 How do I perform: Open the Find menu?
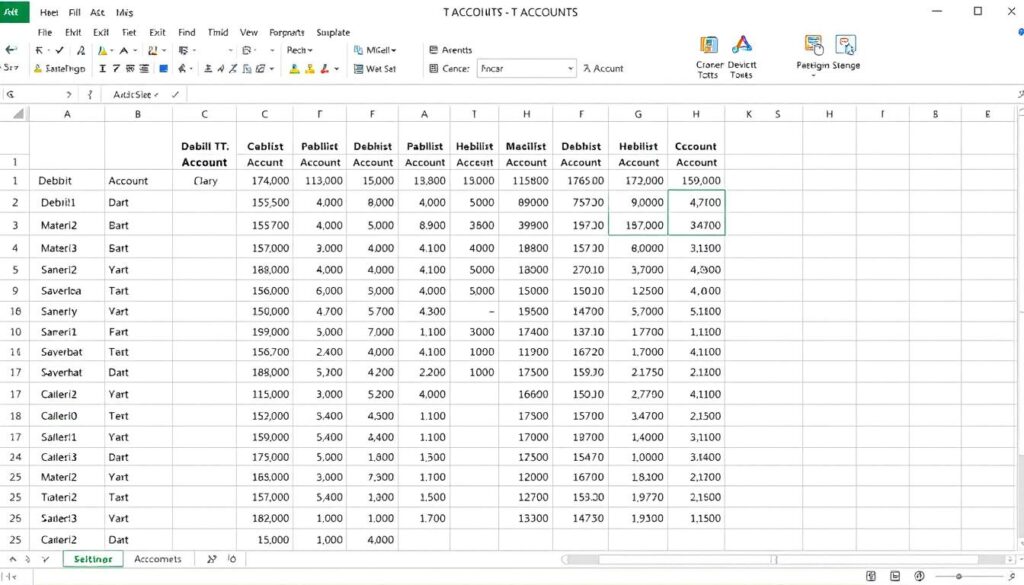tap(187, 32)
